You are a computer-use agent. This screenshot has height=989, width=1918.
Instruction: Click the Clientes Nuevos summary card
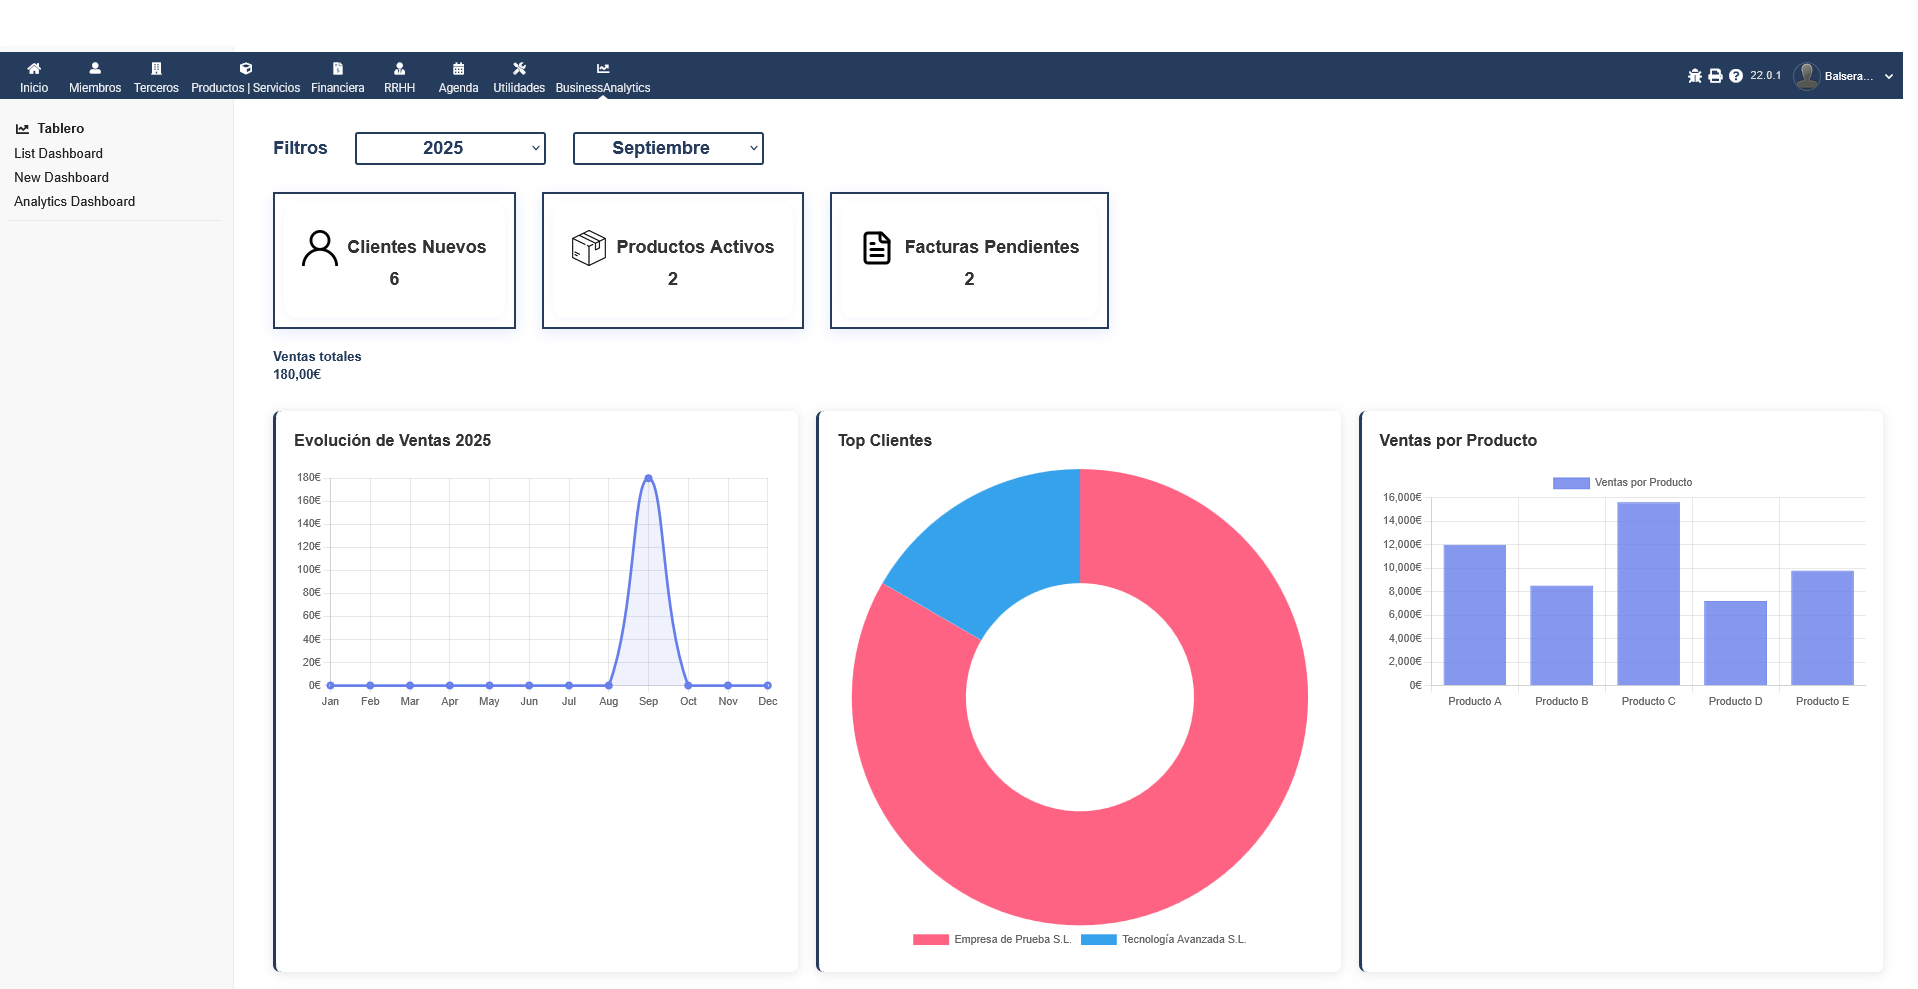394,260
